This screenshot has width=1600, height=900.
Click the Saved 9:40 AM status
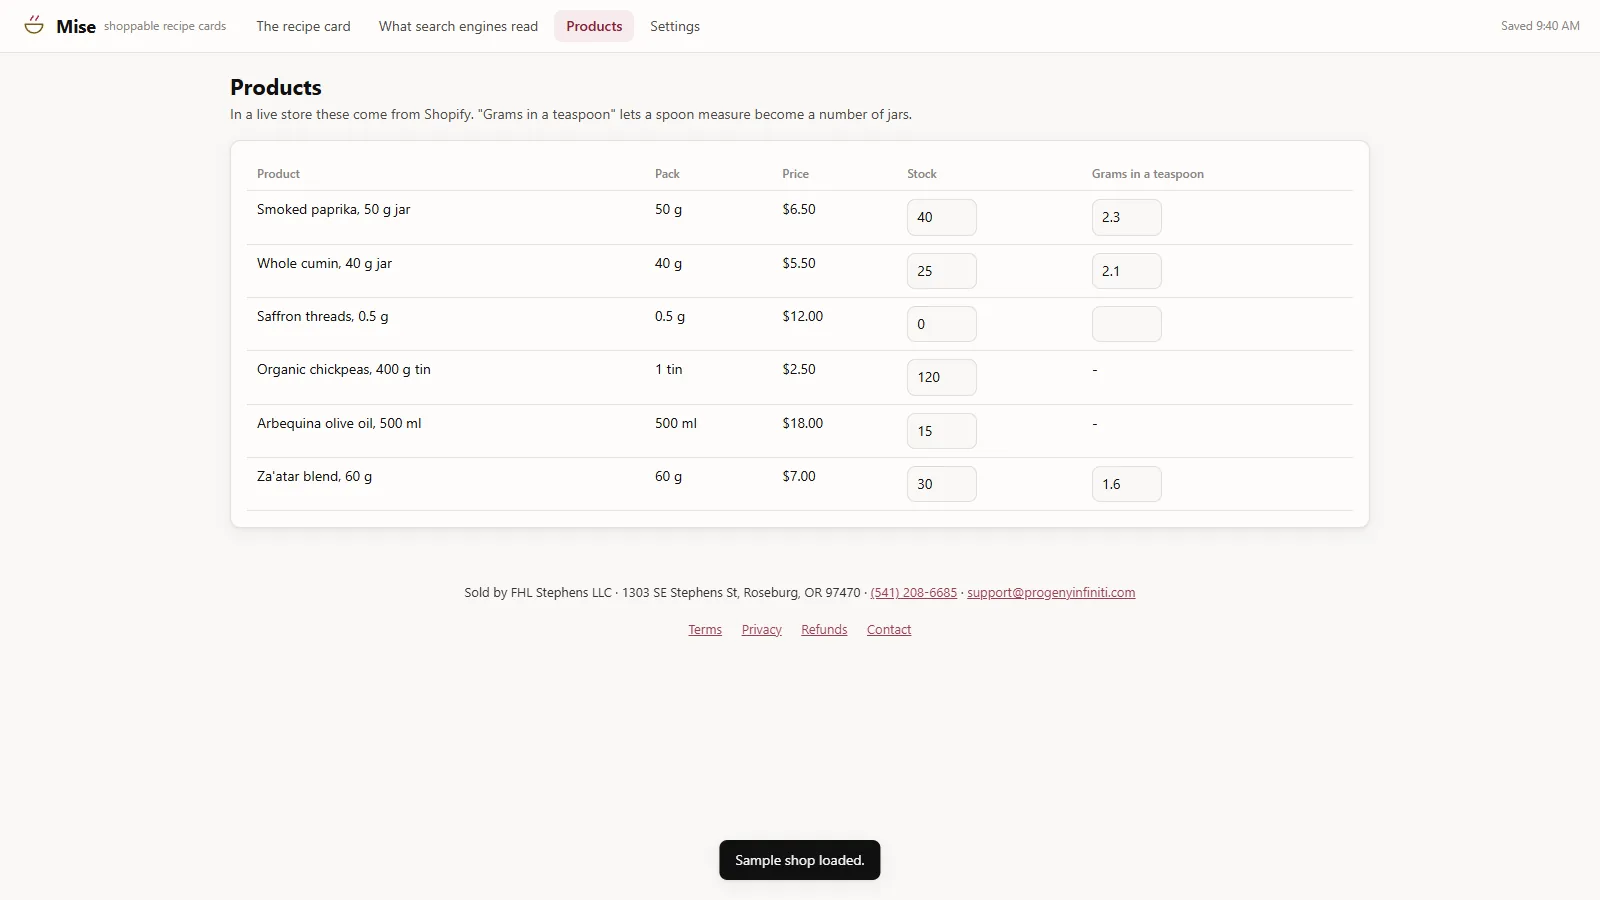pyautogui.click(x=1540, y=26)
